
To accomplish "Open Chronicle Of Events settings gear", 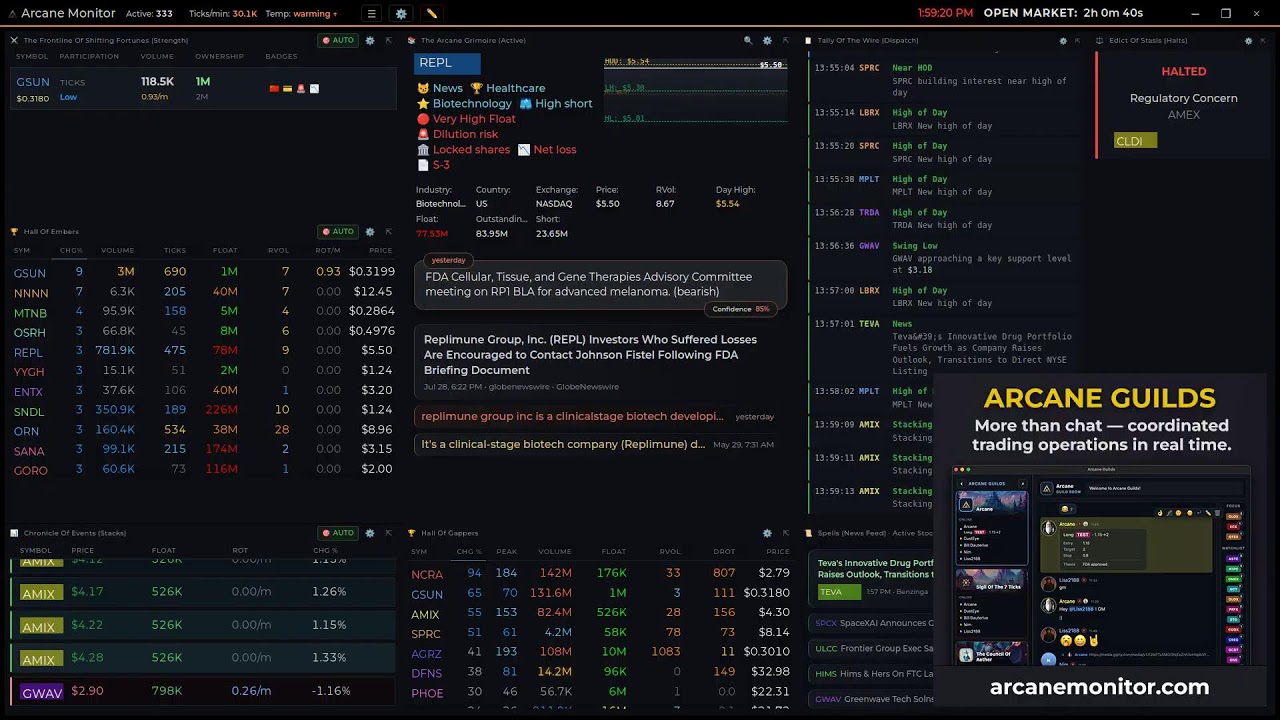I will (x=370, y=533).
